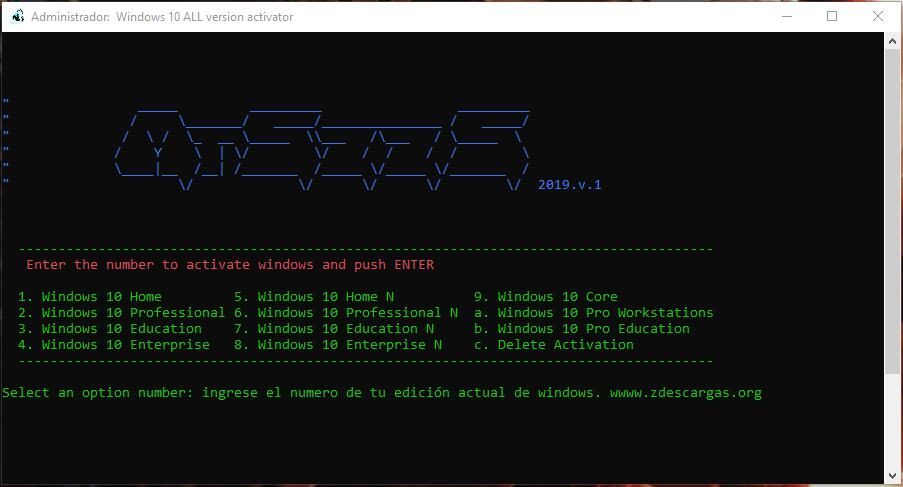Click the vertical scrollbar thumb

(x=892, y=211)
